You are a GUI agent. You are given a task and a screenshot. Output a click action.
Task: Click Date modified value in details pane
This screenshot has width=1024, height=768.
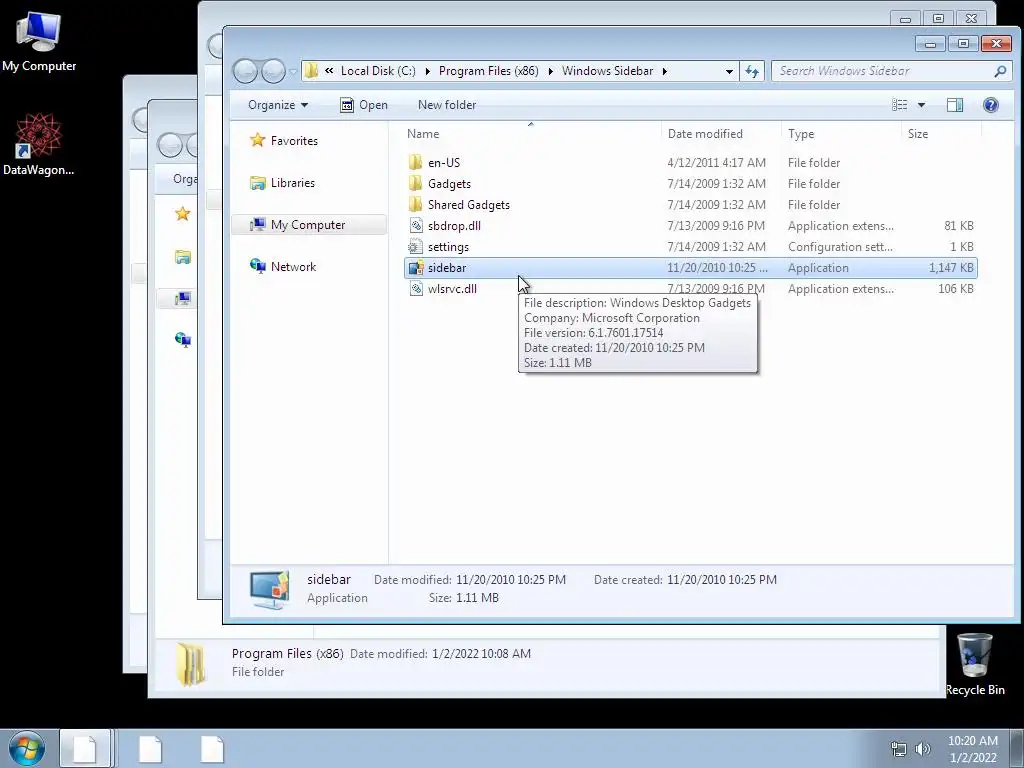[x=511, y=580]
